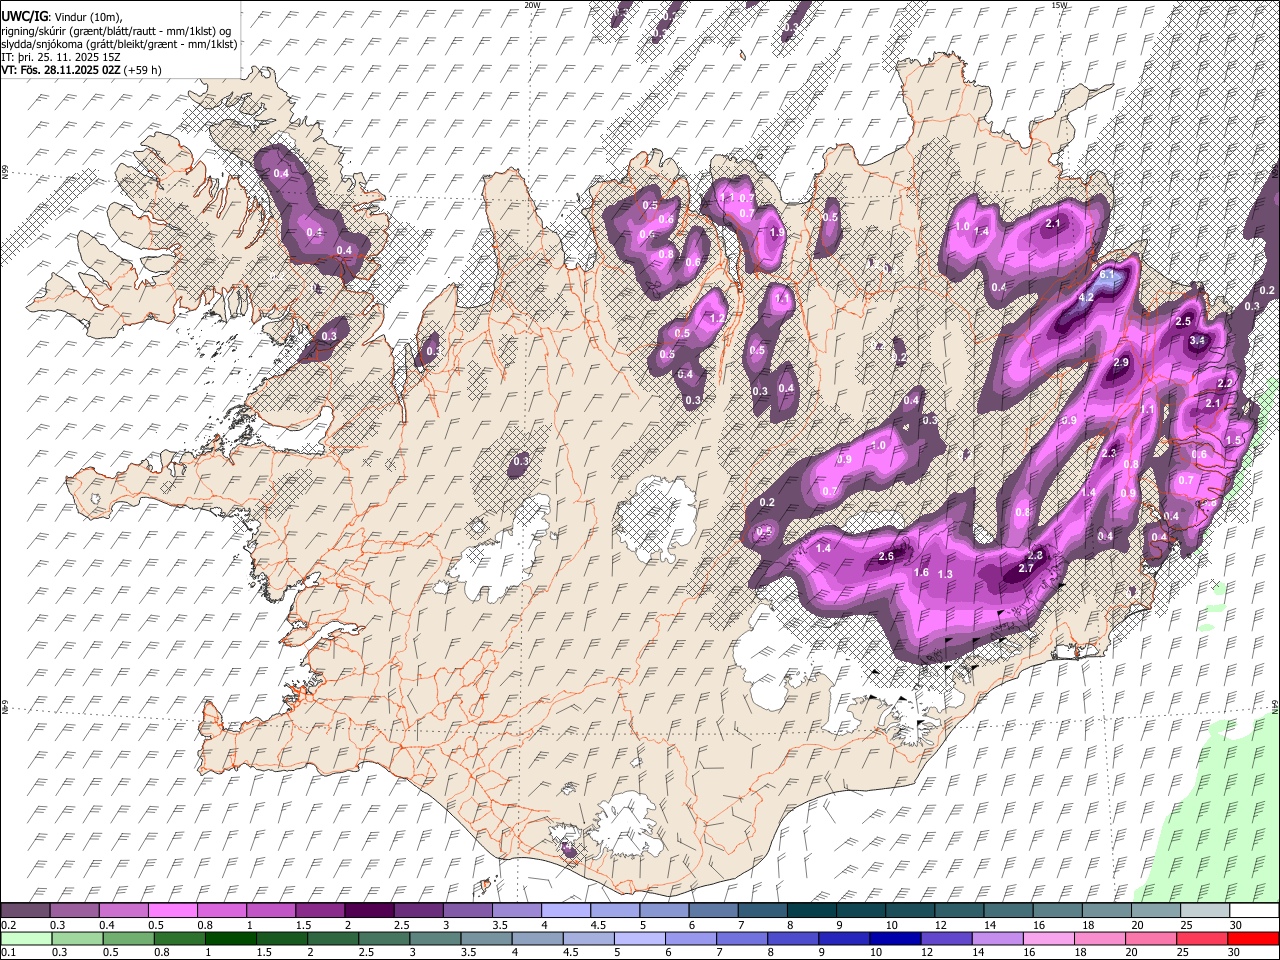Click the UWC/IG title text

tap(24, 15)
